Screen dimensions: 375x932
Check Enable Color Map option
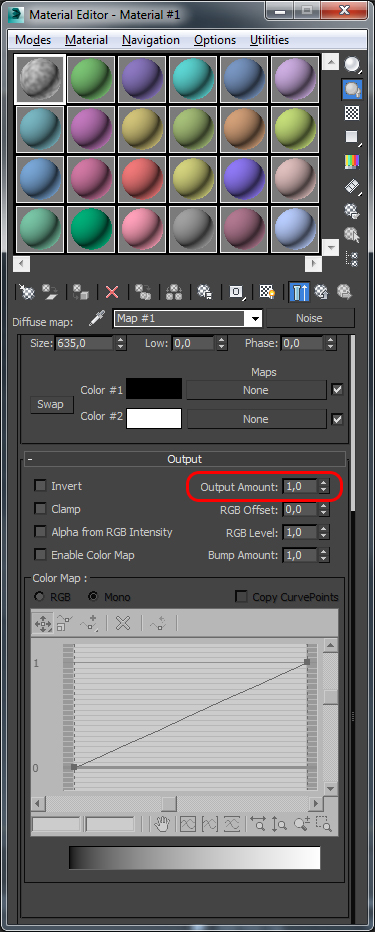[40, 555]
